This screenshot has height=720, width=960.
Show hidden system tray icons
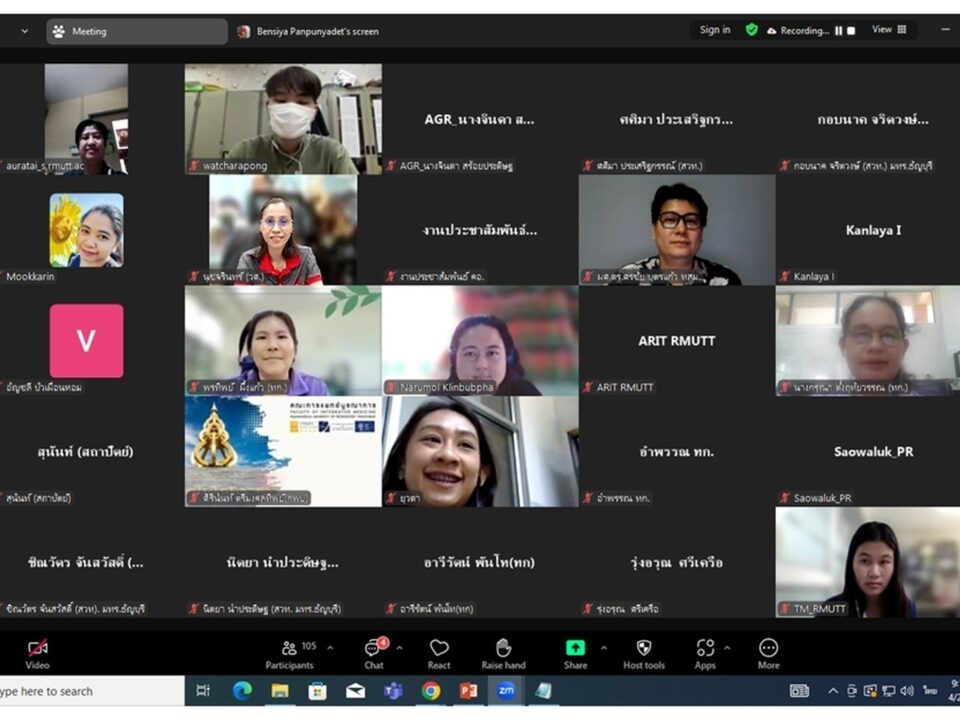click(x=833, y=691)
